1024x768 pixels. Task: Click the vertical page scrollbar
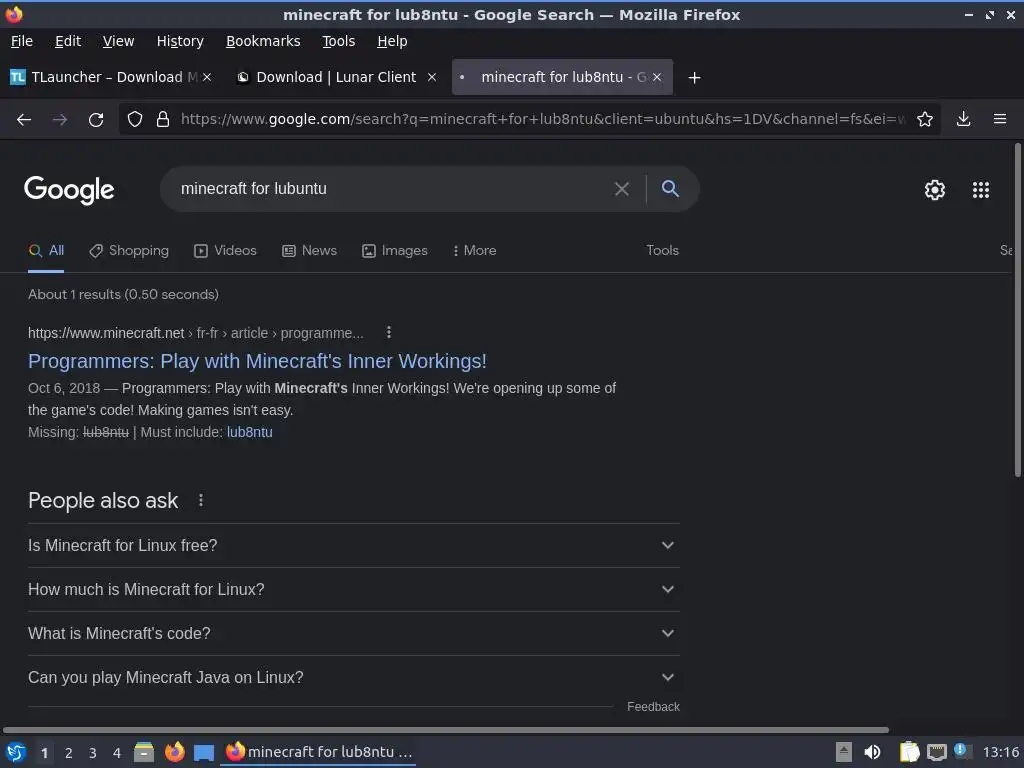[1017, 310]
